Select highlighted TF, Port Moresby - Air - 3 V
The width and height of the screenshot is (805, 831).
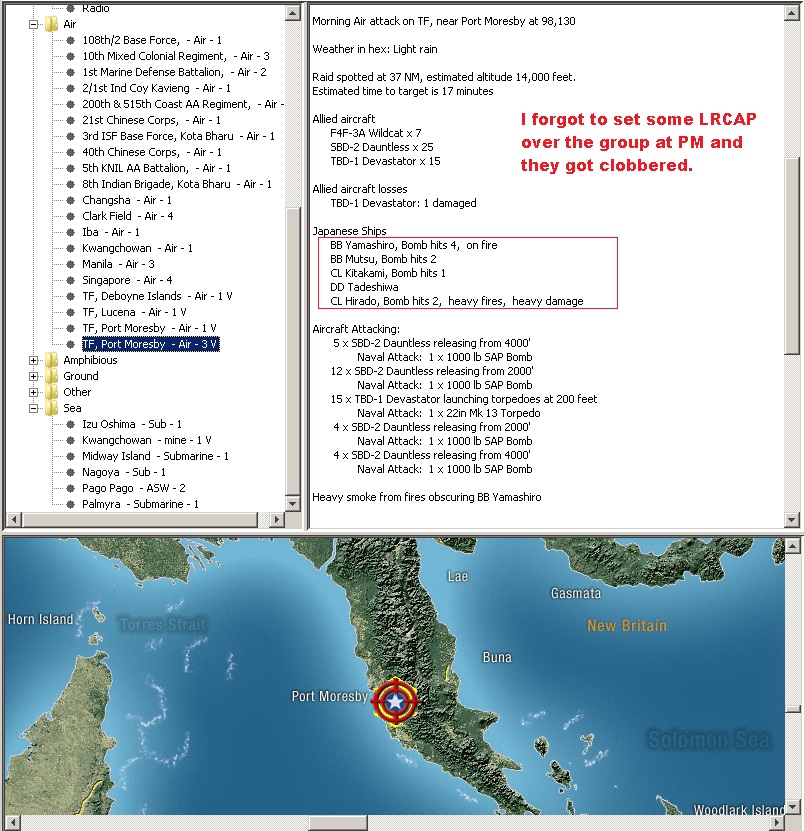151,344
